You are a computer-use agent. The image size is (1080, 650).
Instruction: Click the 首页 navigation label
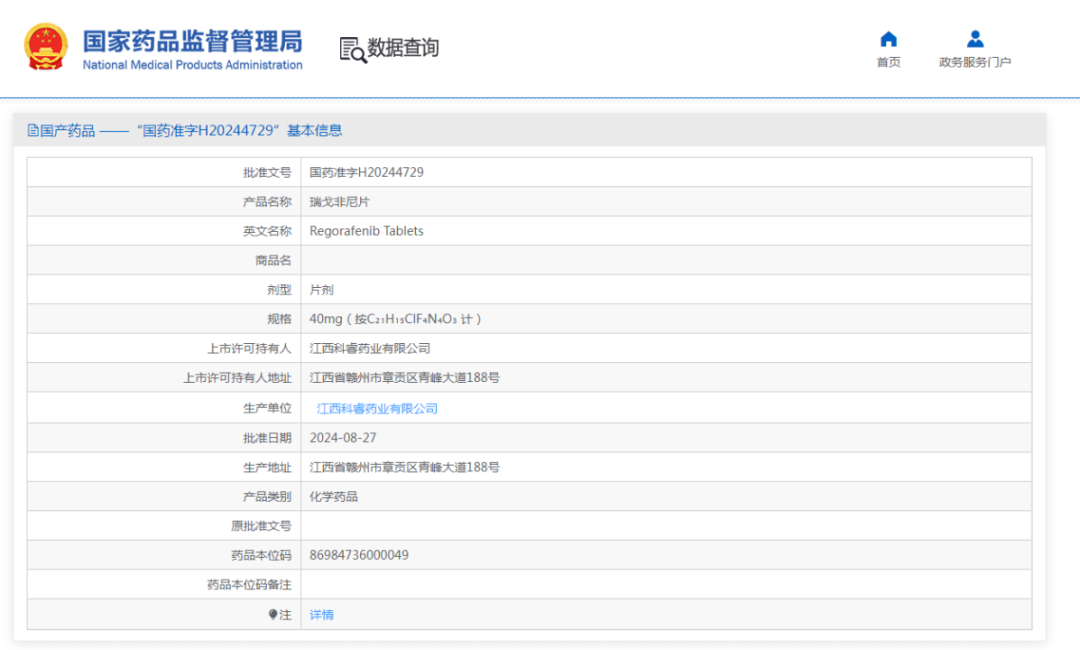[x=889, y=62]
